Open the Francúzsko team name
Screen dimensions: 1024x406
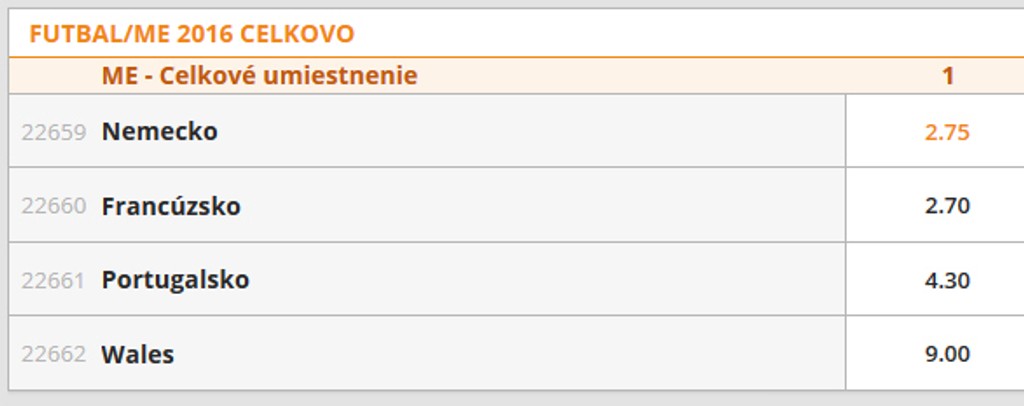pyautogui.click(x=171, y=206)
